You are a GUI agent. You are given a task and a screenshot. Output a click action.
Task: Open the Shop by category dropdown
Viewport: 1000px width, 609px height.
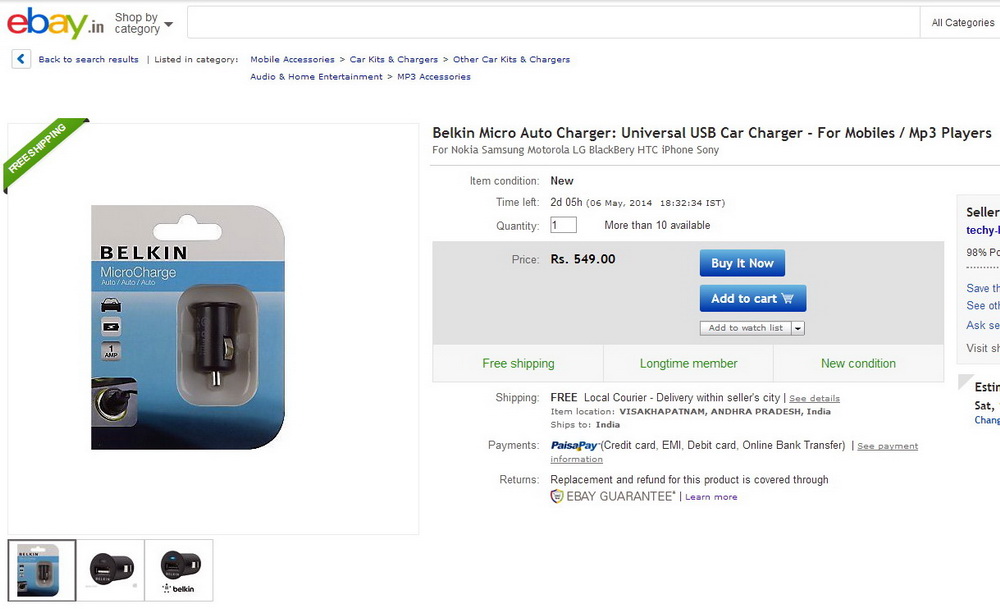[143, 24]
